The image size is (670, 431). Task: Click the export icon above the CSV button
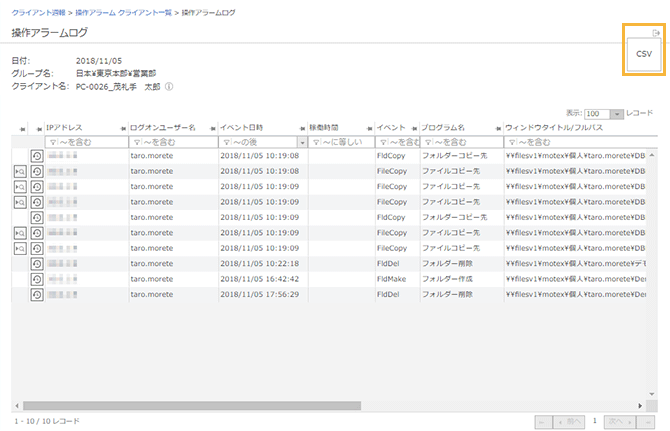pyautogui.click(x=655, y=33)
